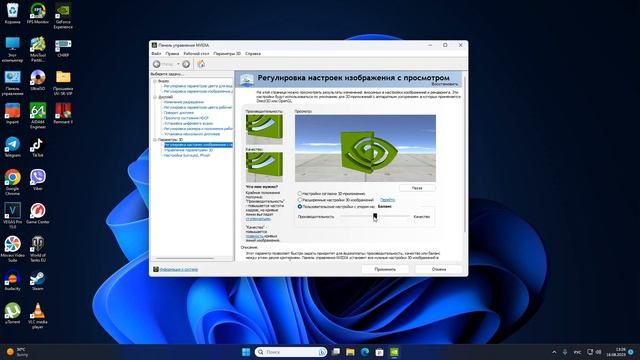
Task: Open Audacity desktop icon
Action: tap(12, 280)
